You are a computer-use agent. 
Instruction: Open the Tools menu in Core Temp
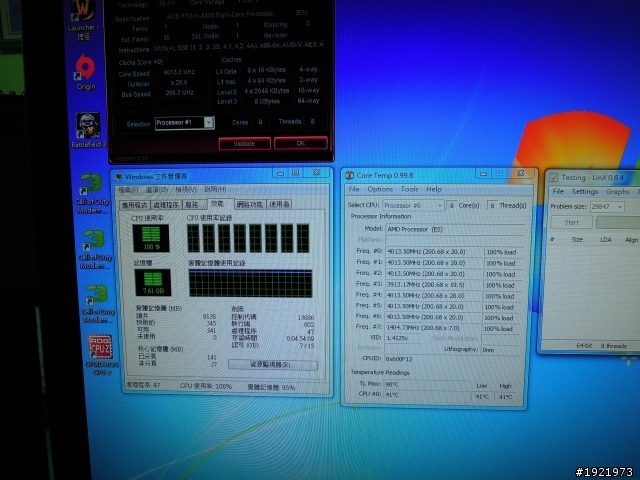[409, 189]
